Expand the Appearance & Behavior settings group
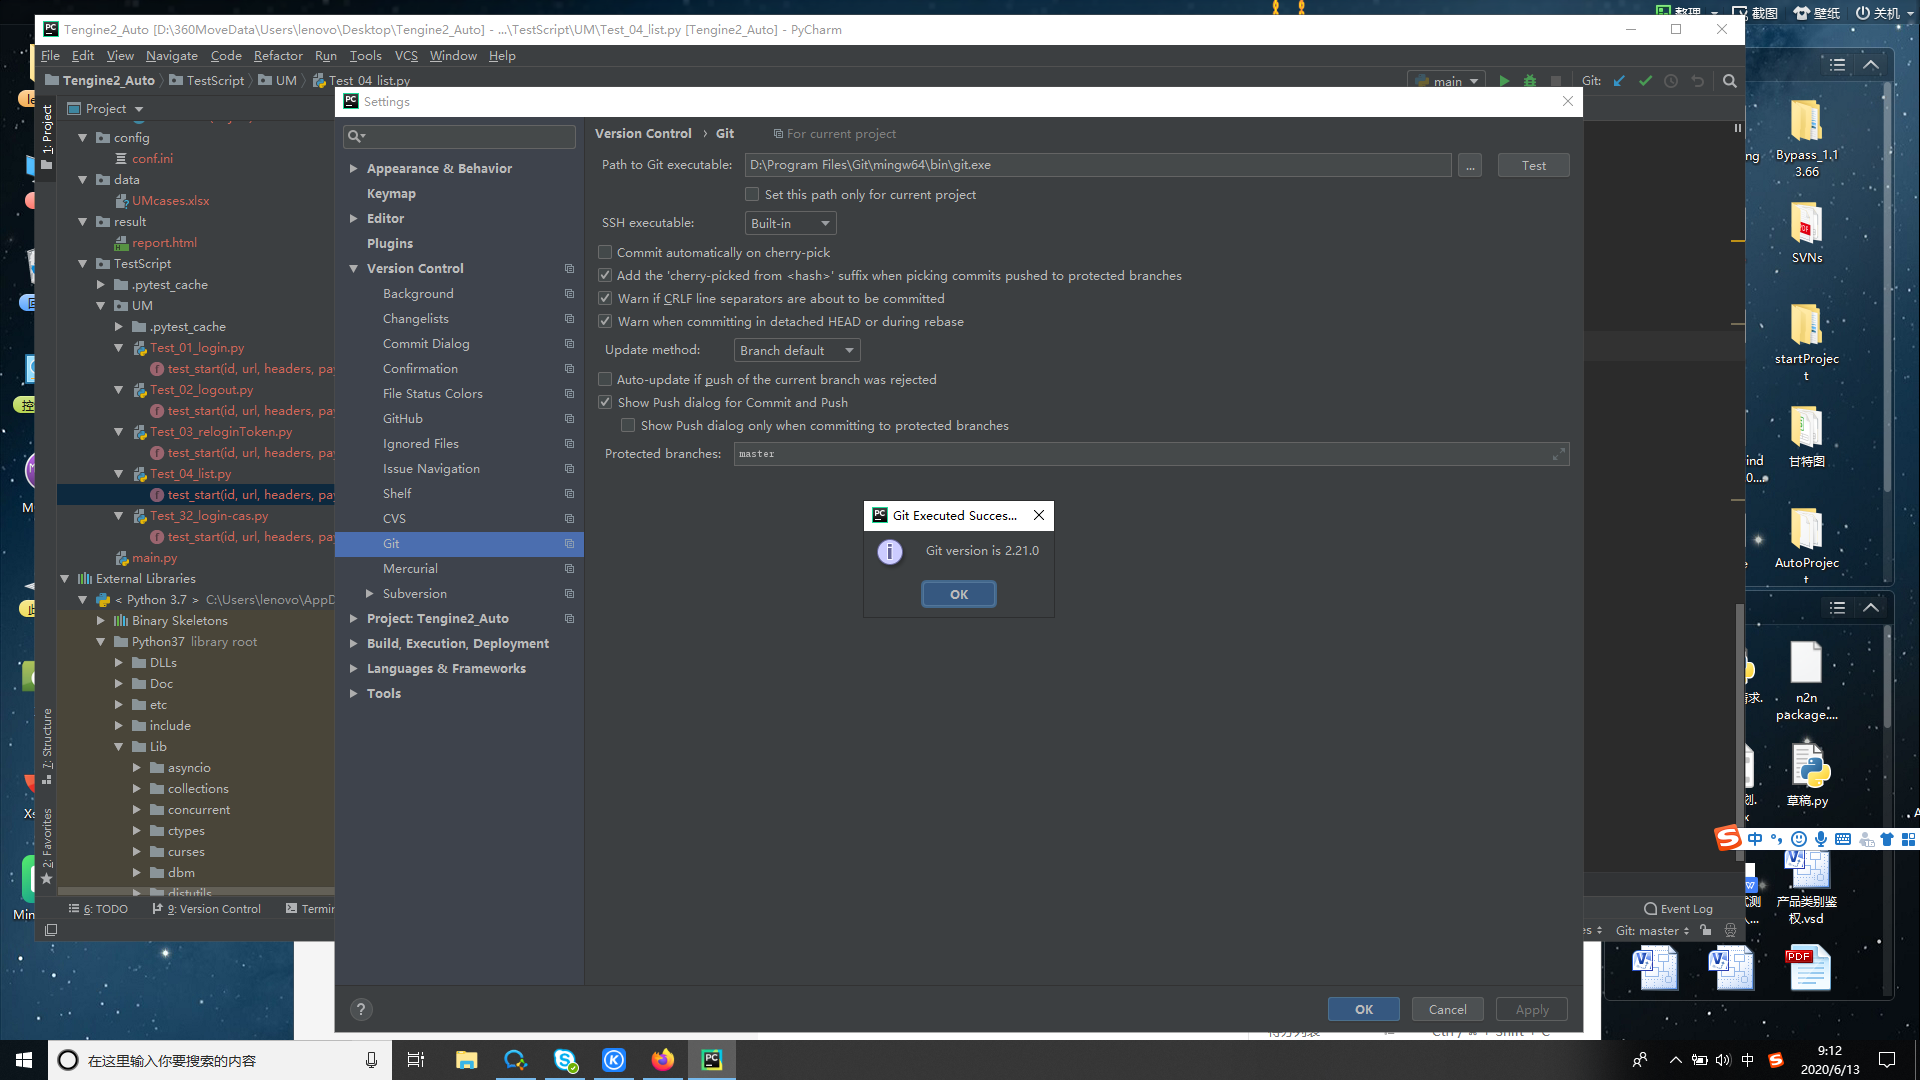The image size is (1920, 1080). (354, 169)
